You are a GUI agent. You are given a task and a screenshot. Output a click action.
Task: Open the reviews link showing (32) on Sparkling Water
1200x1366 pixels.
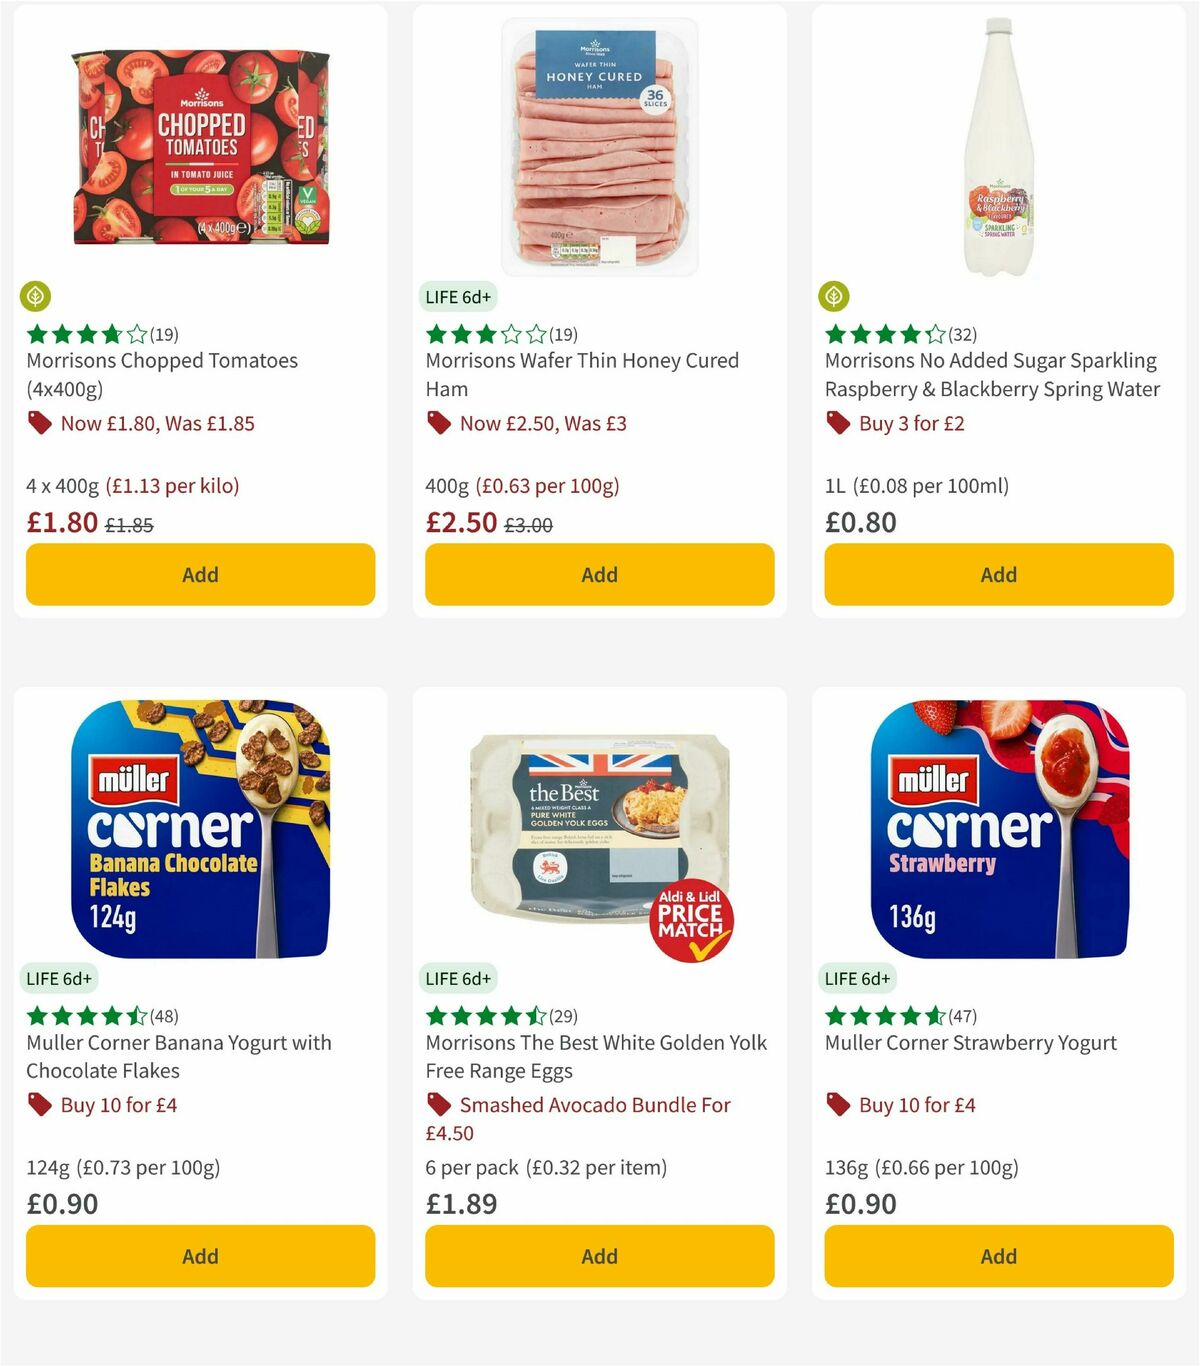coord(961,336)
